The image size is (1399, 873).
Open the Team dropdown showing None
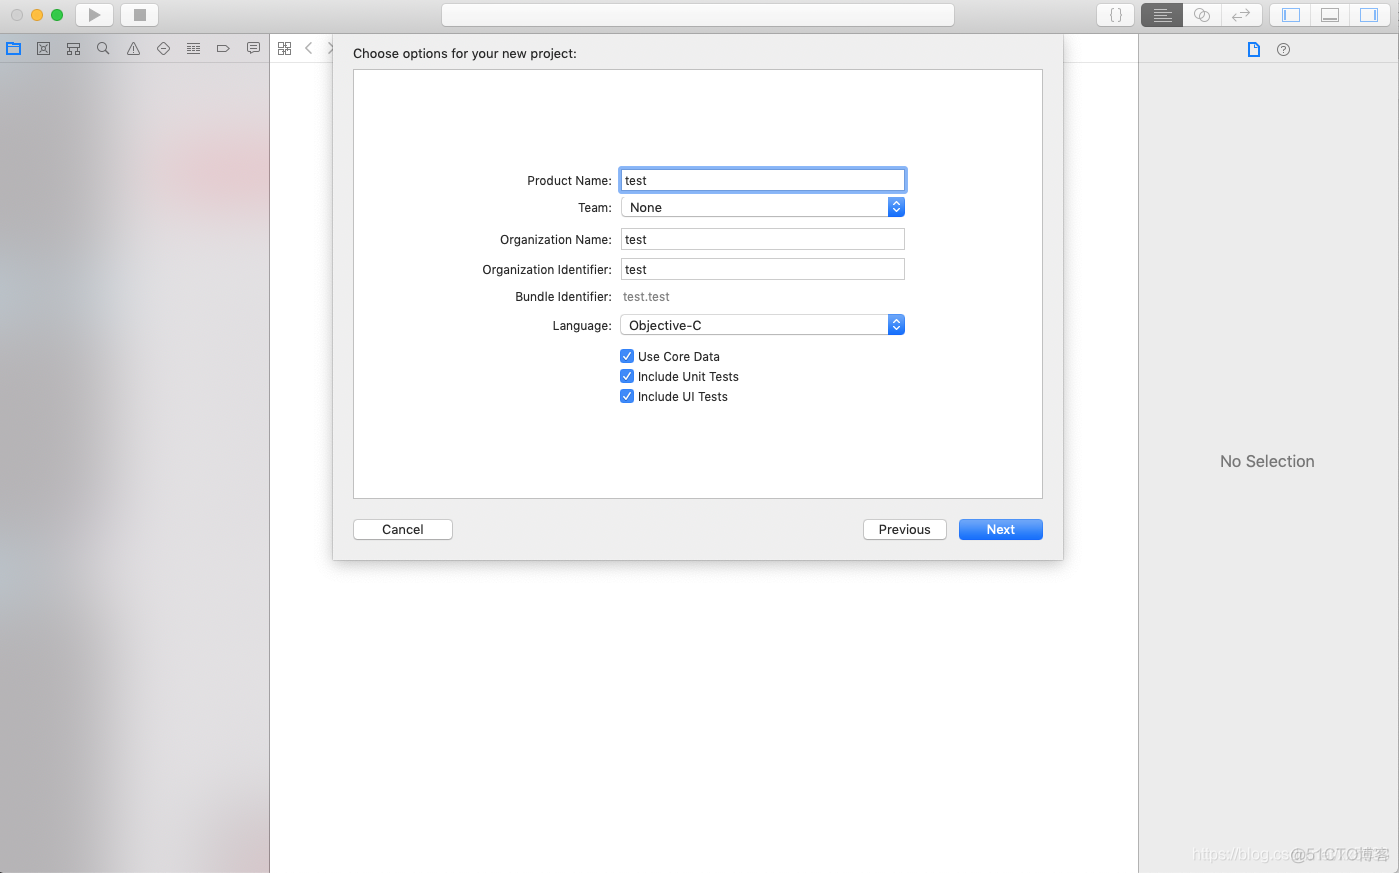tap(763, 207)
